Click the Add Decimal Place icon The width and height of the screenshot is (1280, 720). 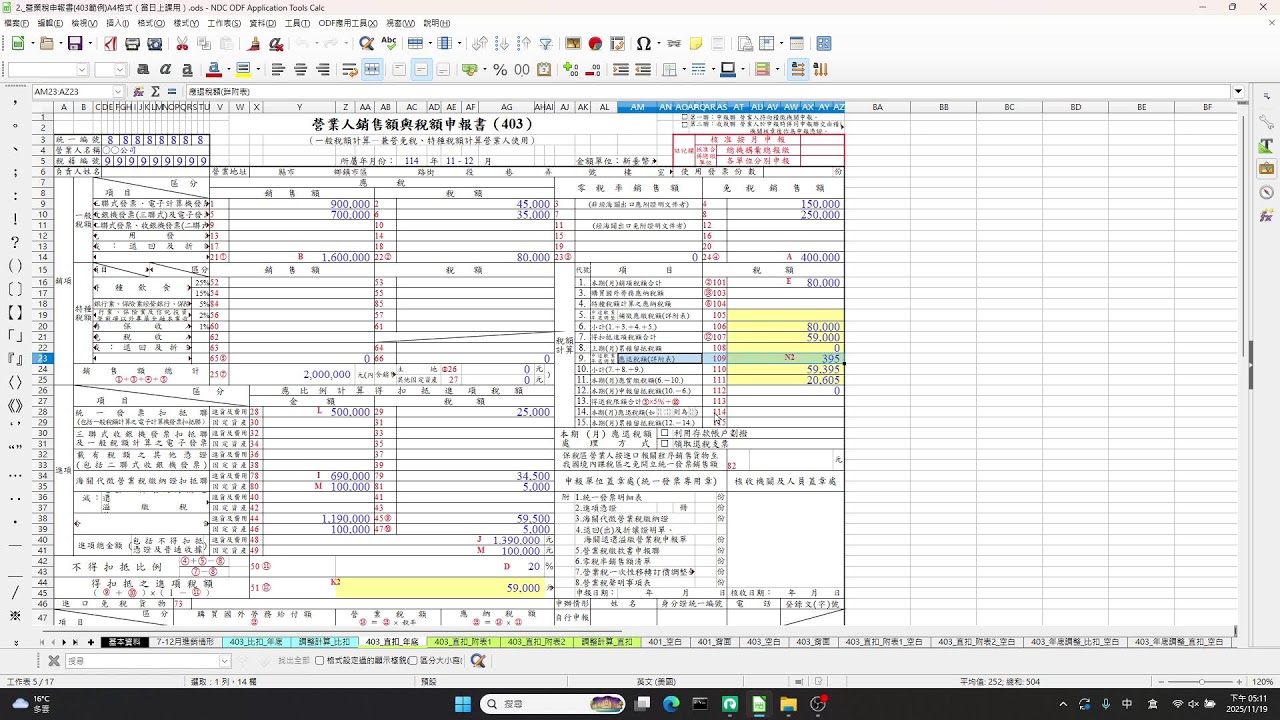pyautogui.click(x=571, y=70)
